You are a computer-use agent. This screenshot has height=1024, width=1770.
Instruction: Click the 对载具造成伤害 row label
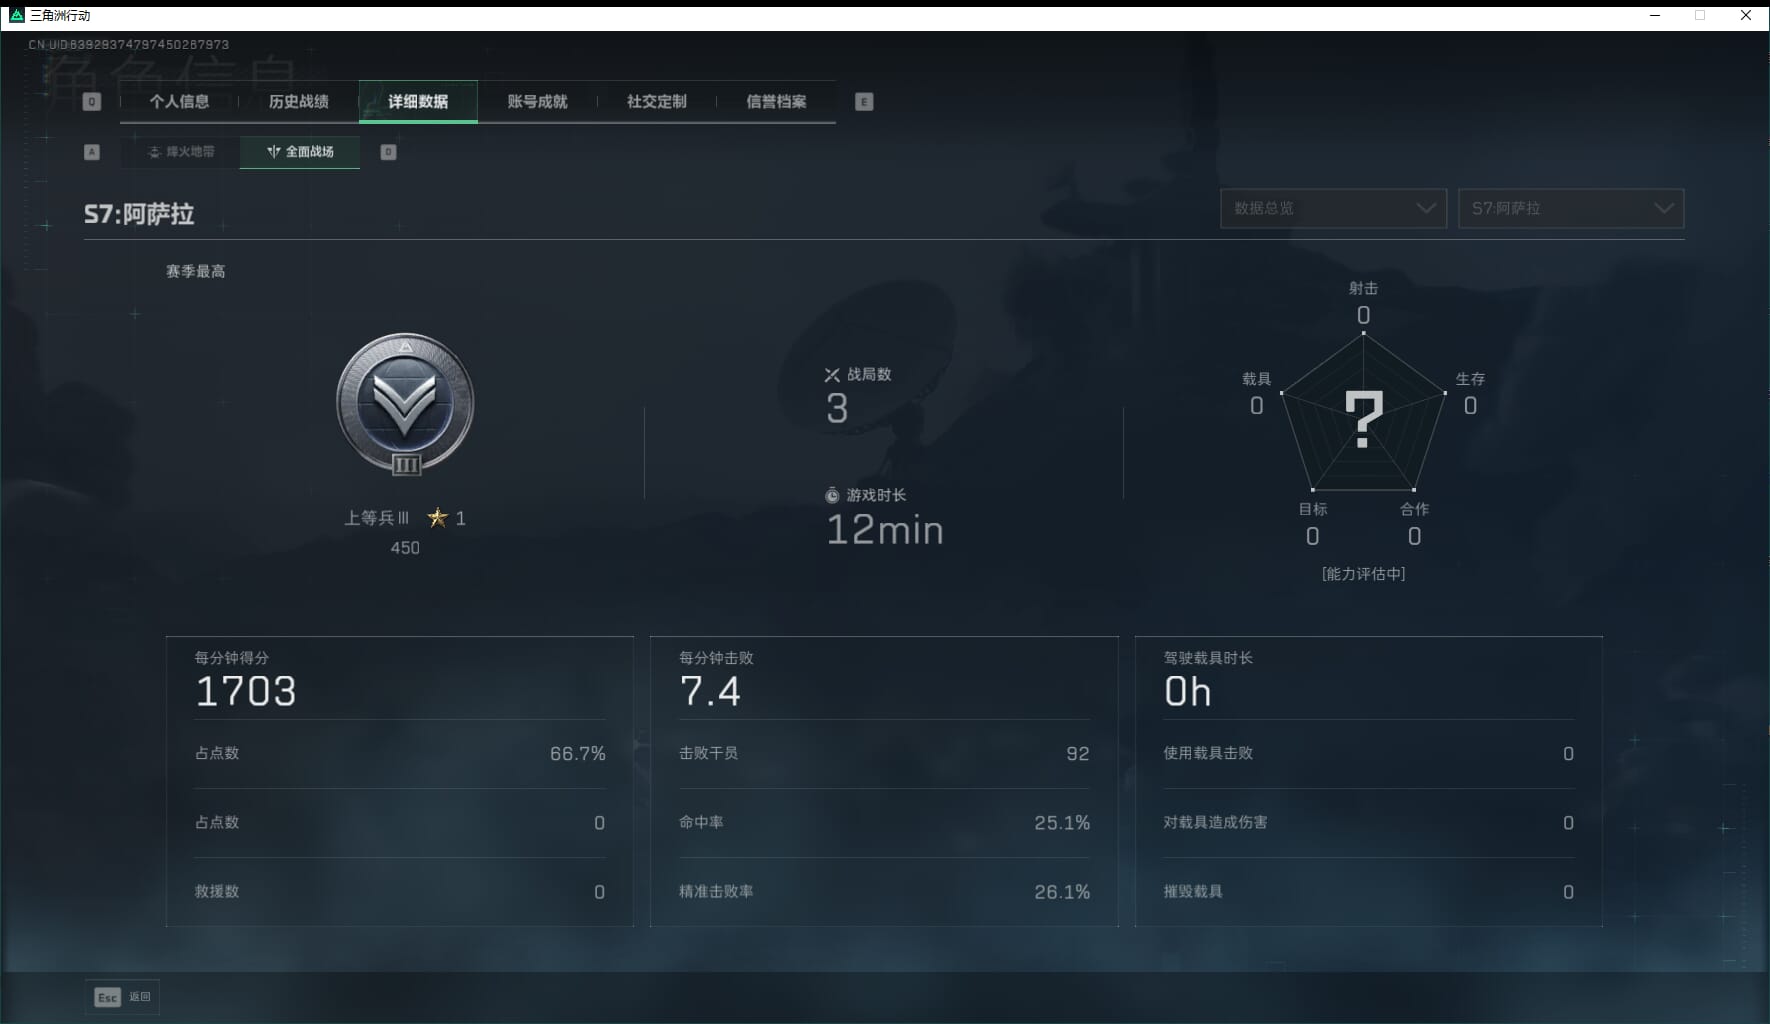pos(1215,822)
